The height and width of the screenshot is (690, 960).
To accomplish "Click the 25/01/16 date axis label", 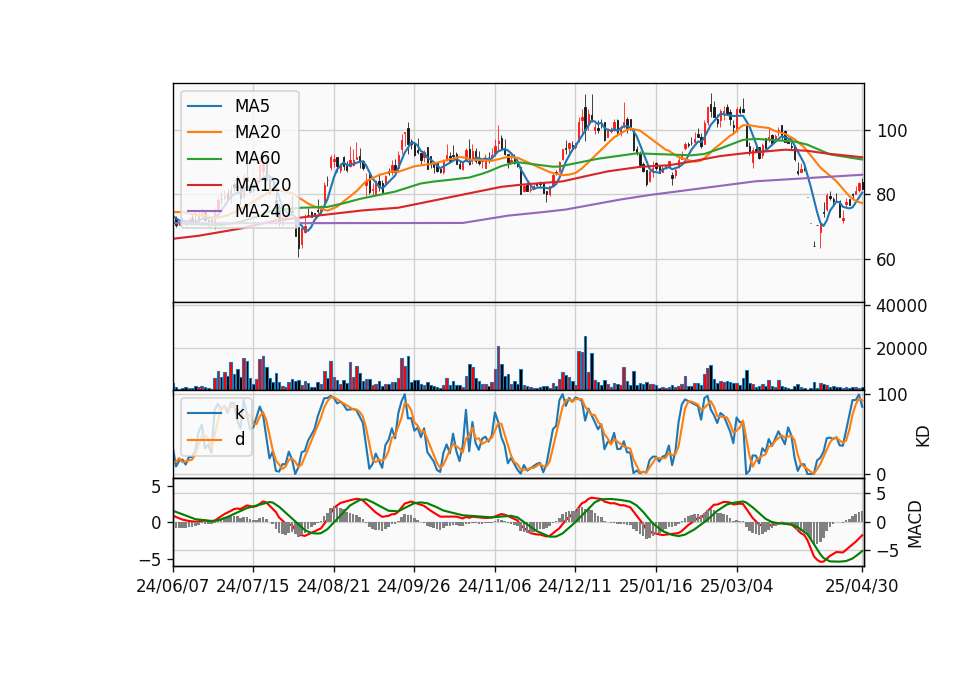I will [x=656, y=586].
